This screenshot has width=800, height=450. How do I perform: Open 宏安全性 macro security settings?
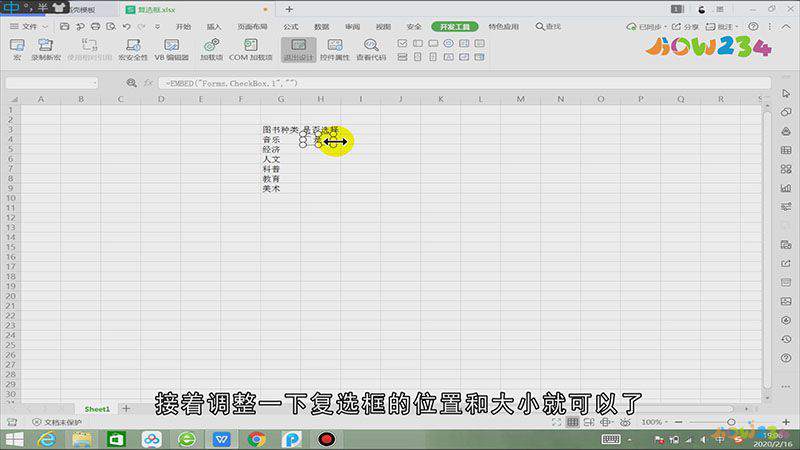tap(133, 49)
